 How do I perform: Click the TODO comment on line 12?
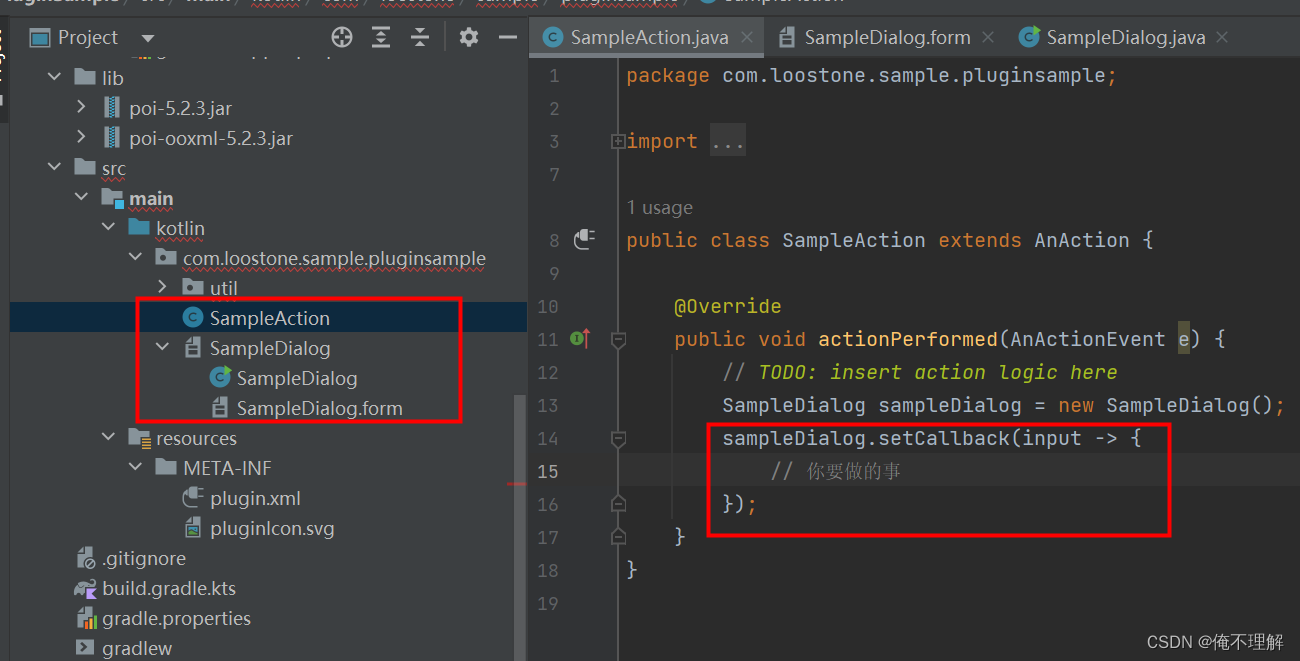tap(920, 372)
